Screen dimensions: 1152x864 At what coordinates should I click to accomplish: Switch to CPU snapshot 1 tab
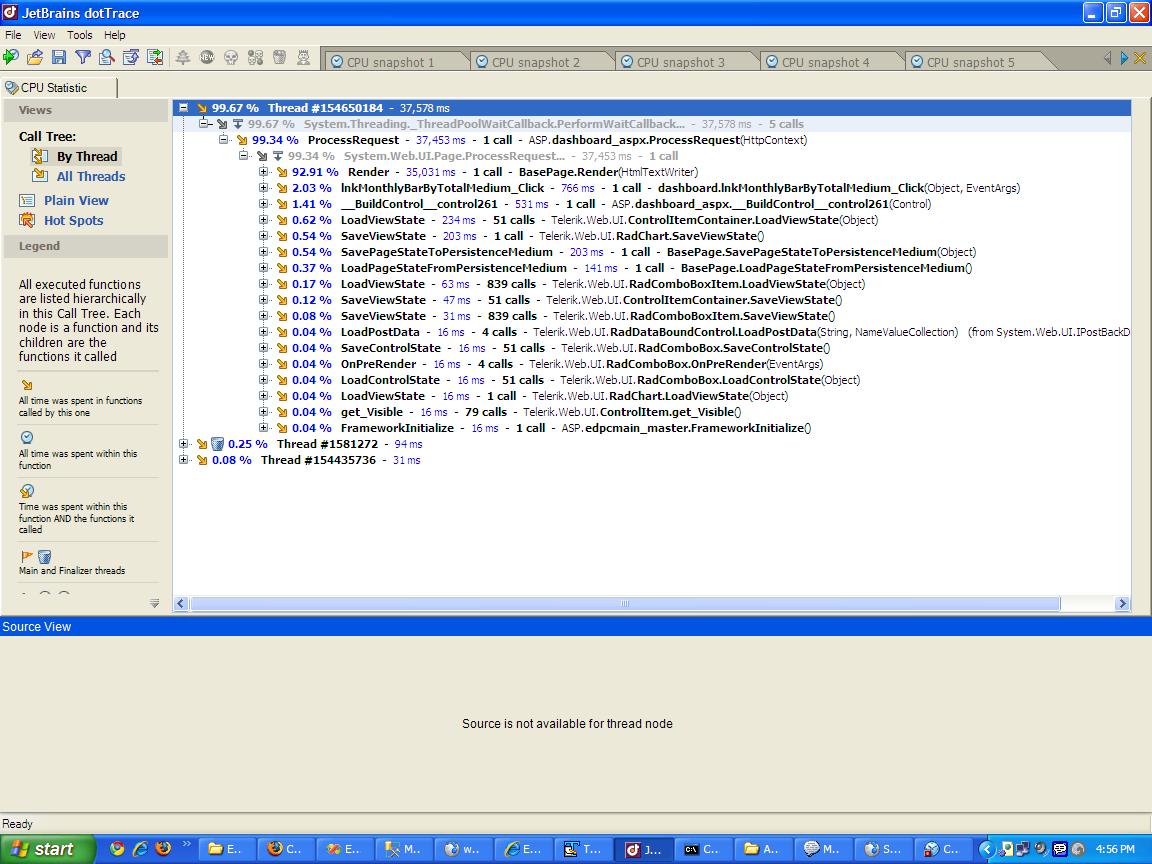tap(390, 62)
